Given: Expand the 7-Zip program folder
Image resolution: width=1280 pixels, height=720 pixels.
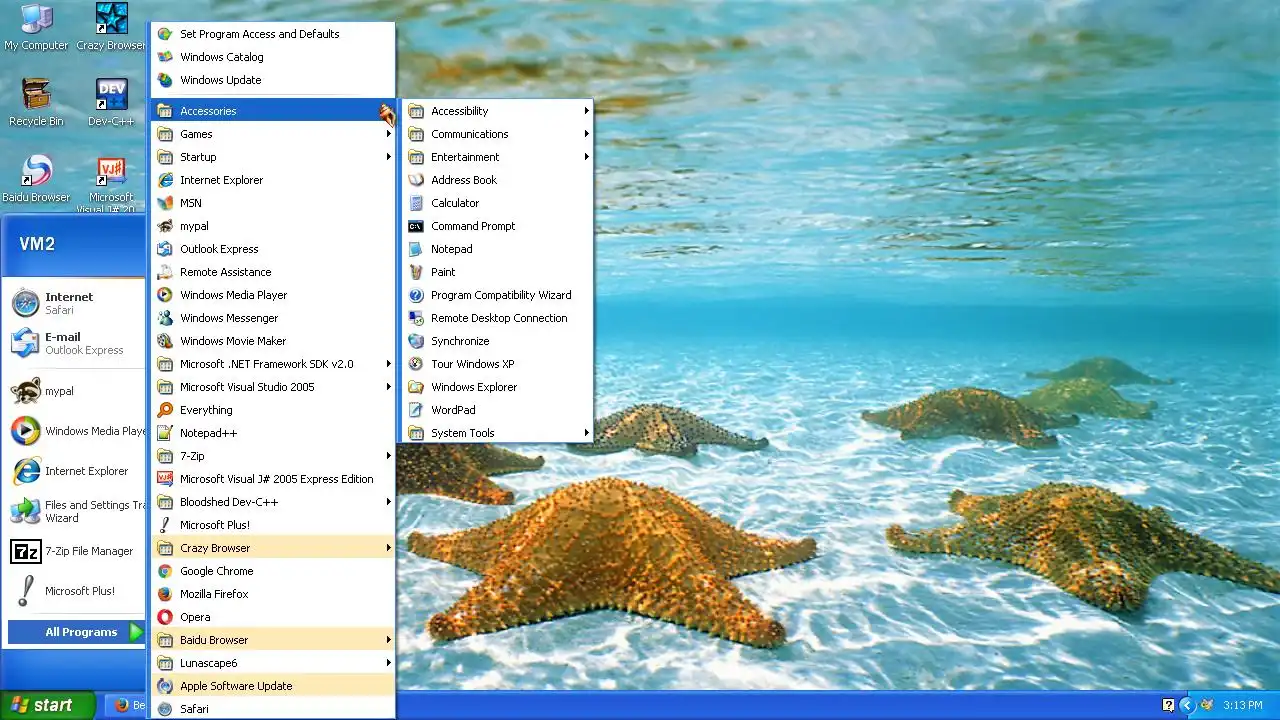Looking at the screenshot, I should click(x=273, y=456).
